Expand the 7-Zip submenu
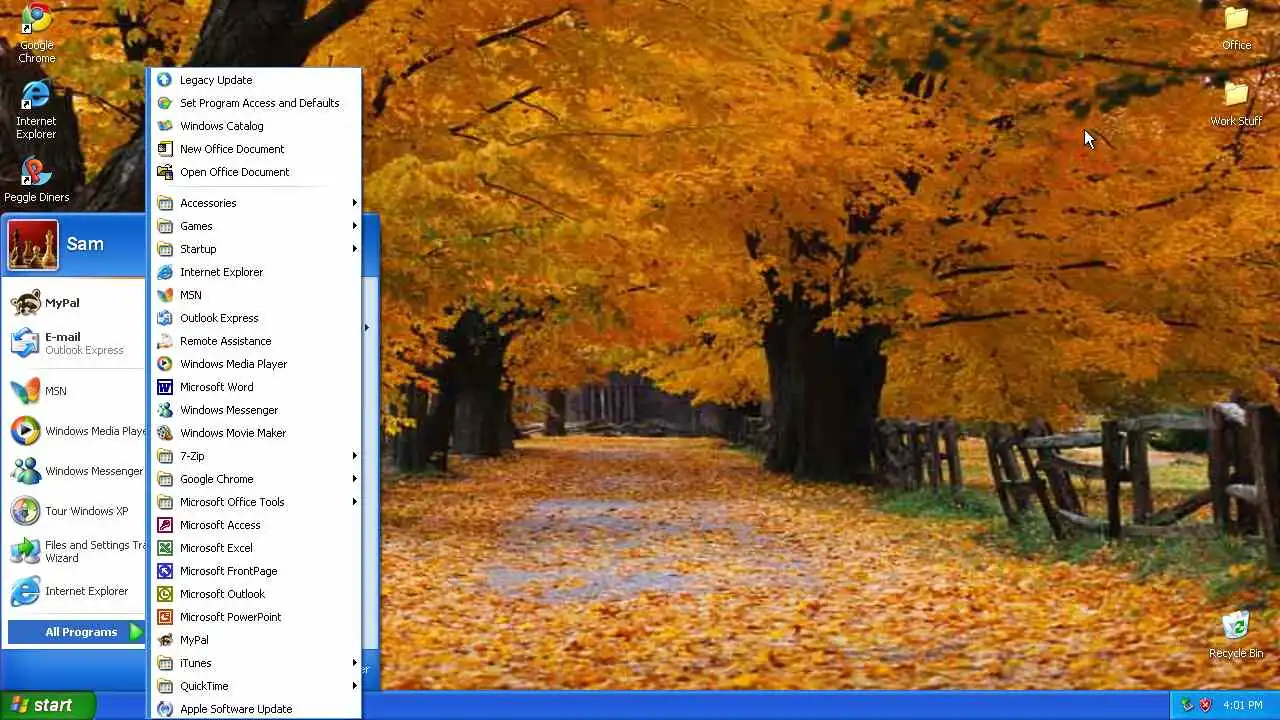The image size is (1280, 720). coord(255,456)
